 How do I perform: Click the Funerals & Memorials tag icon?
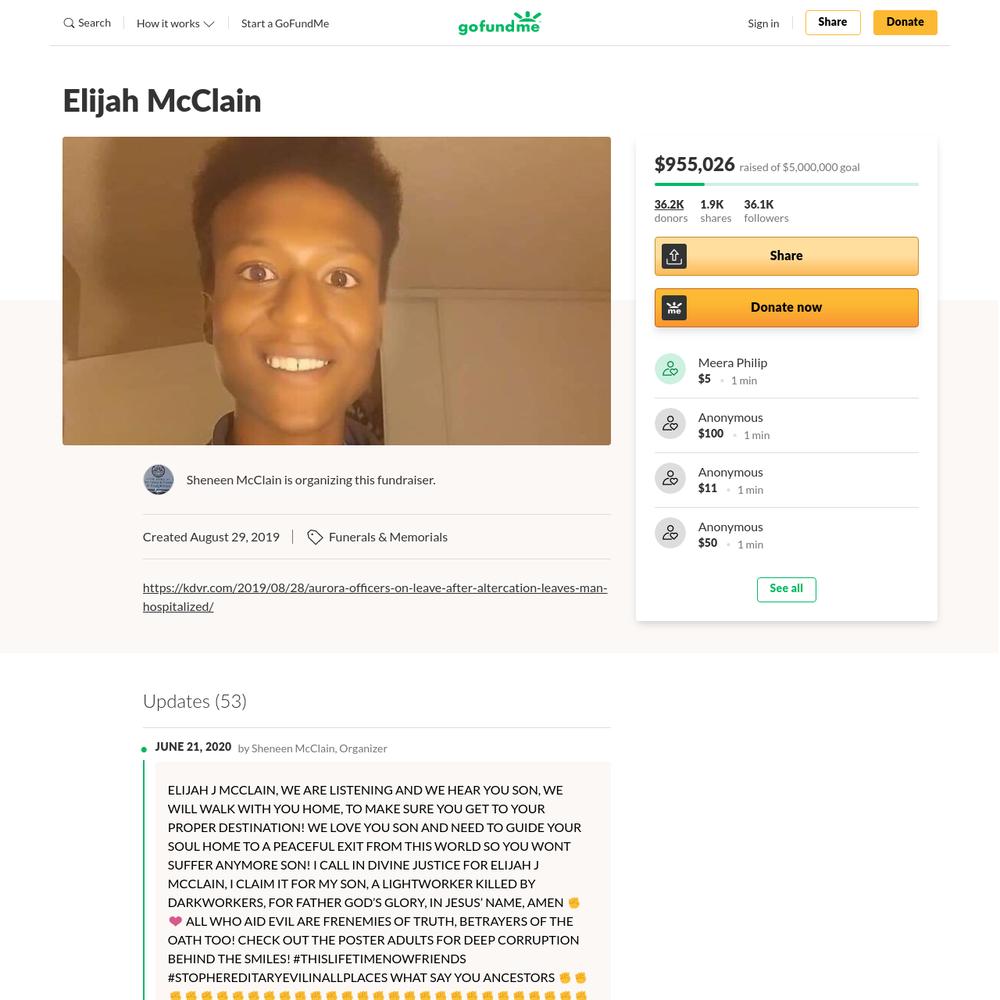click(x=314, y=537)
